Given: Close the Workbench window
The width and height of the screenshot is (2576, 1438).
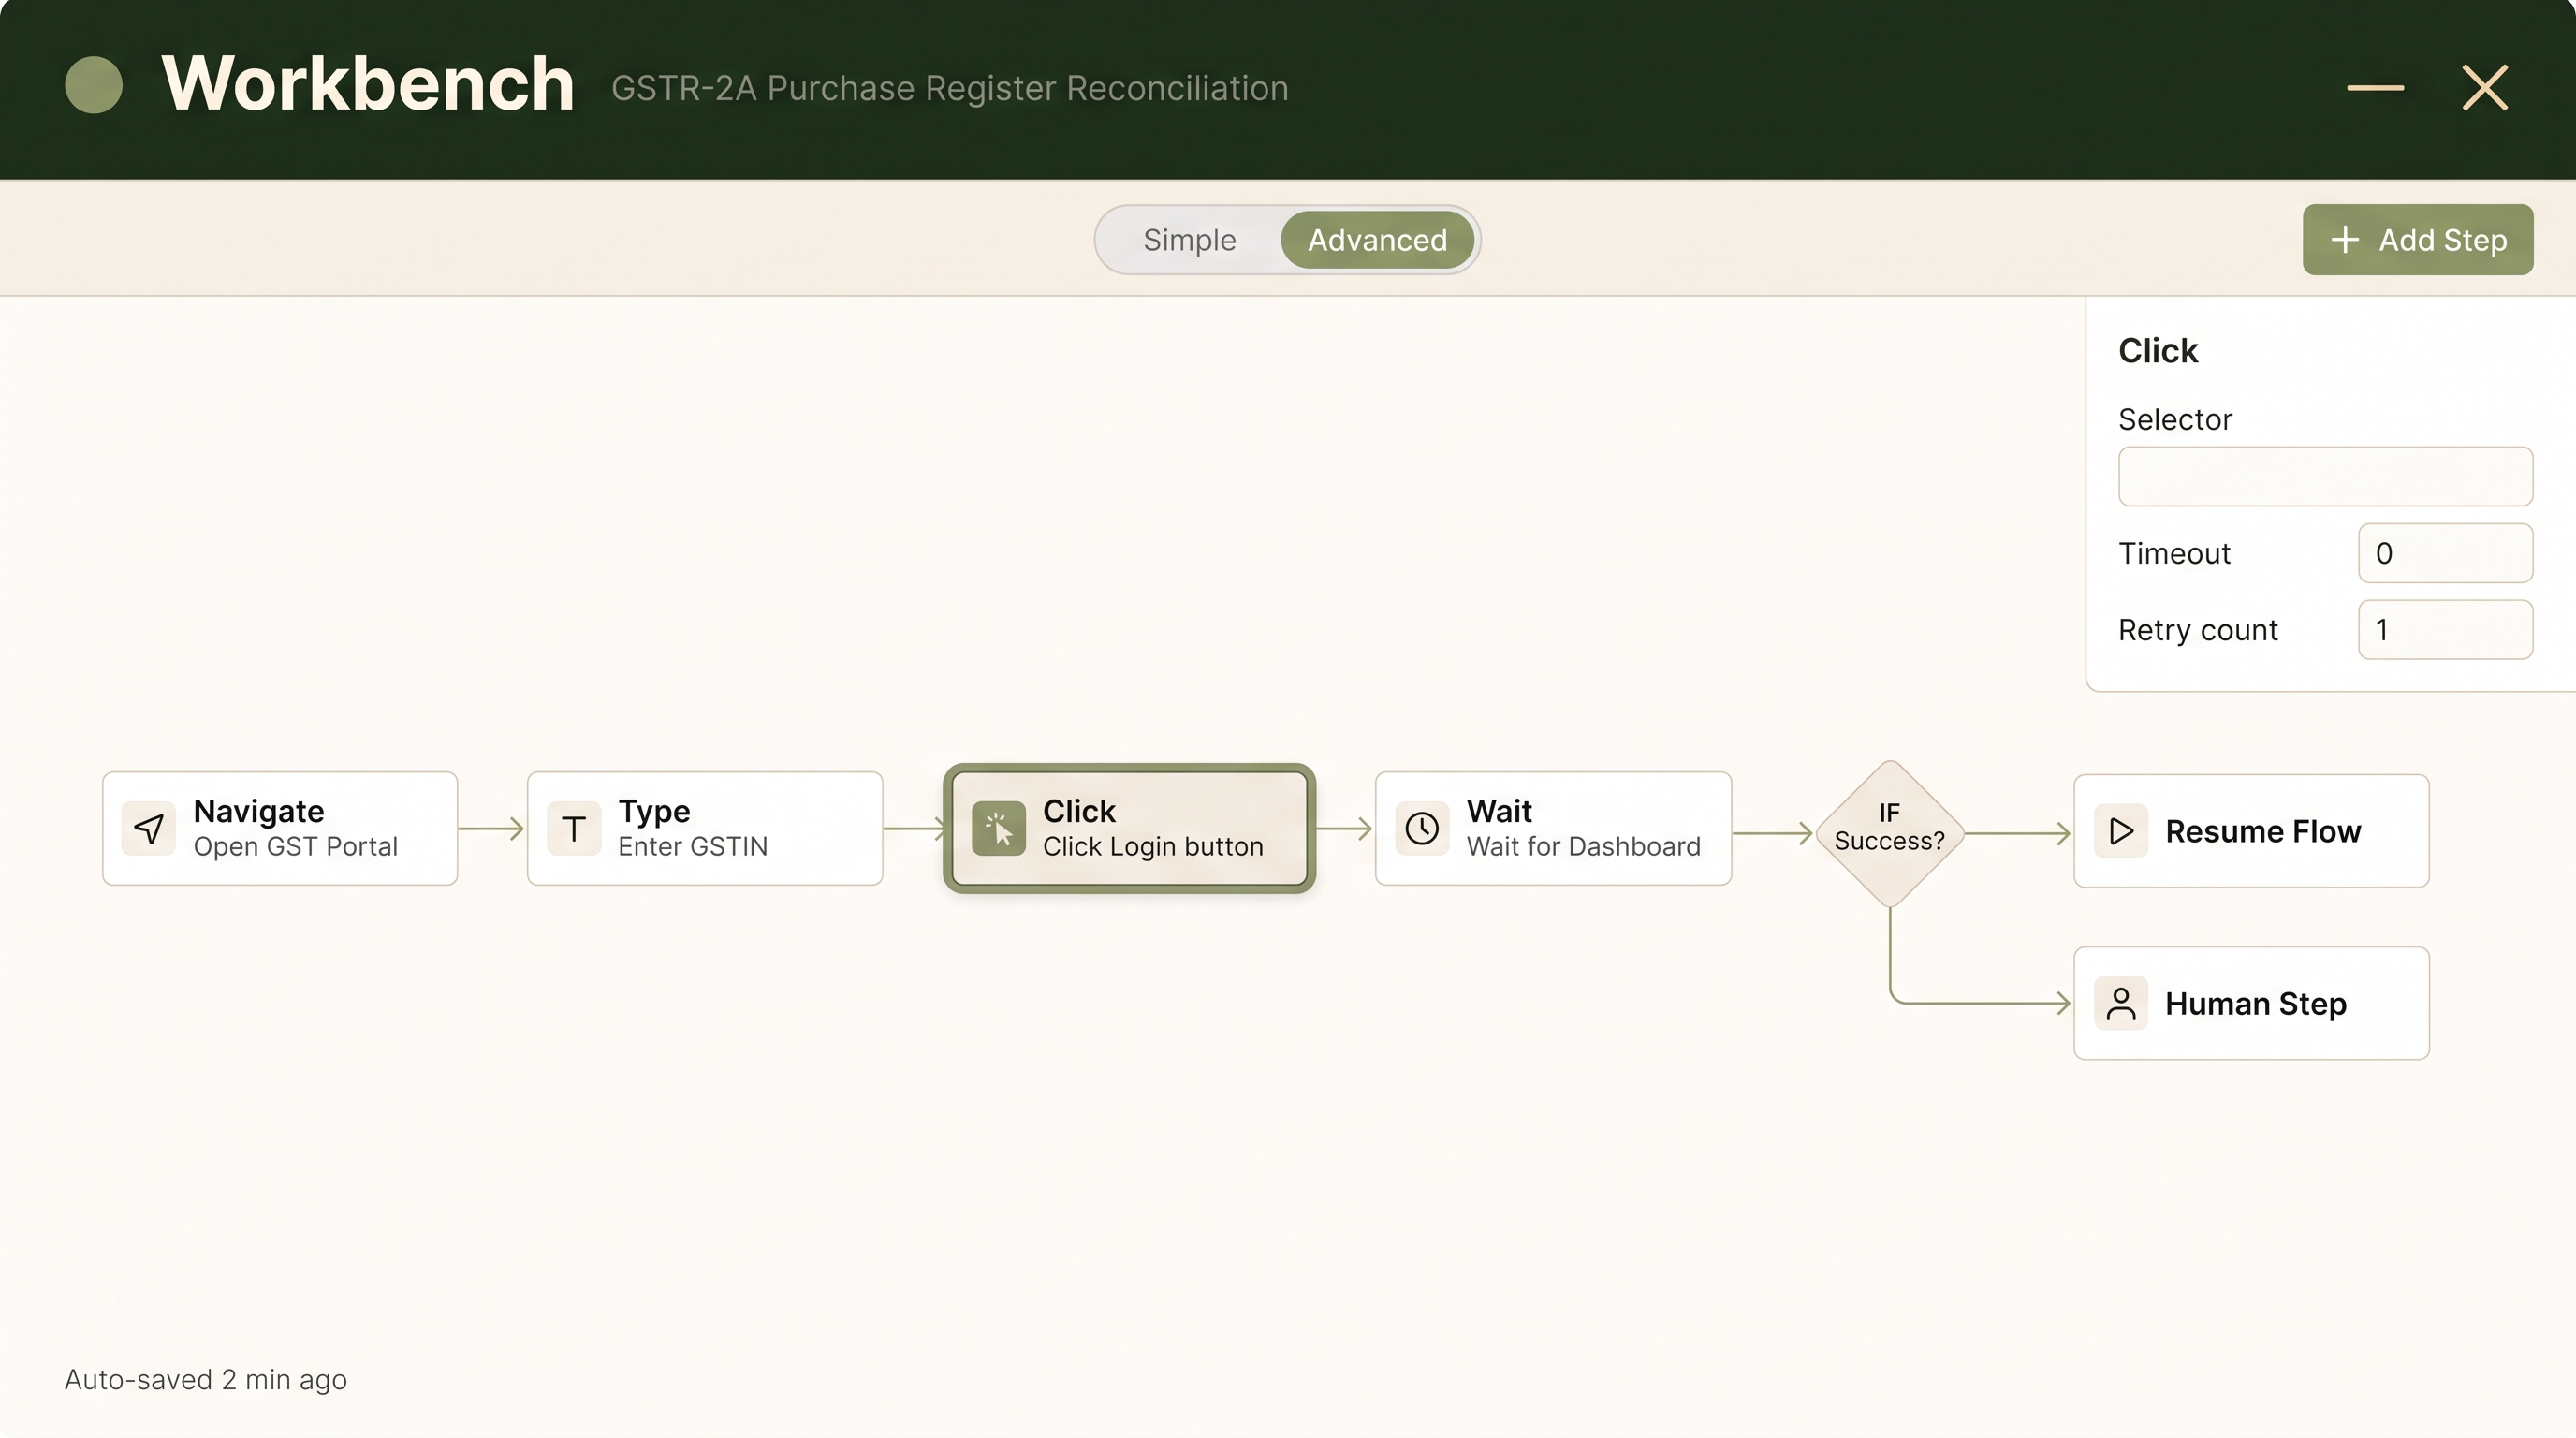Looking at the screenshot, I should [x=2485, y=88].
